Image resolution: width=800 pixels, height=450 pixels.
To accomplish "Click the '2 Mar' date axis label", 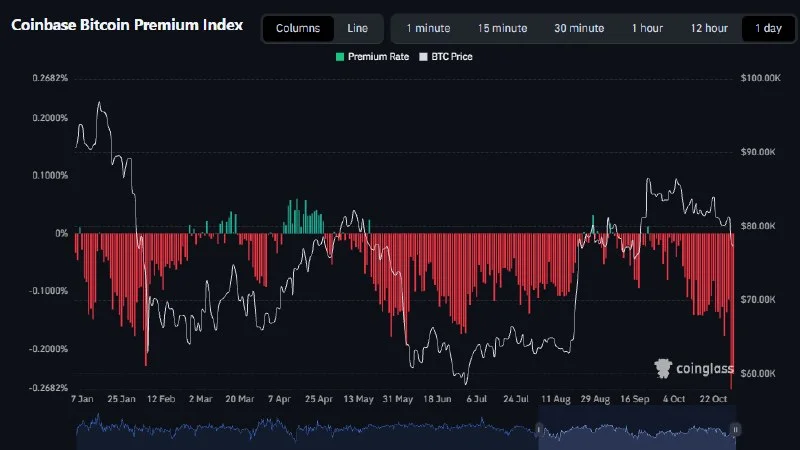I will (201, 398).
